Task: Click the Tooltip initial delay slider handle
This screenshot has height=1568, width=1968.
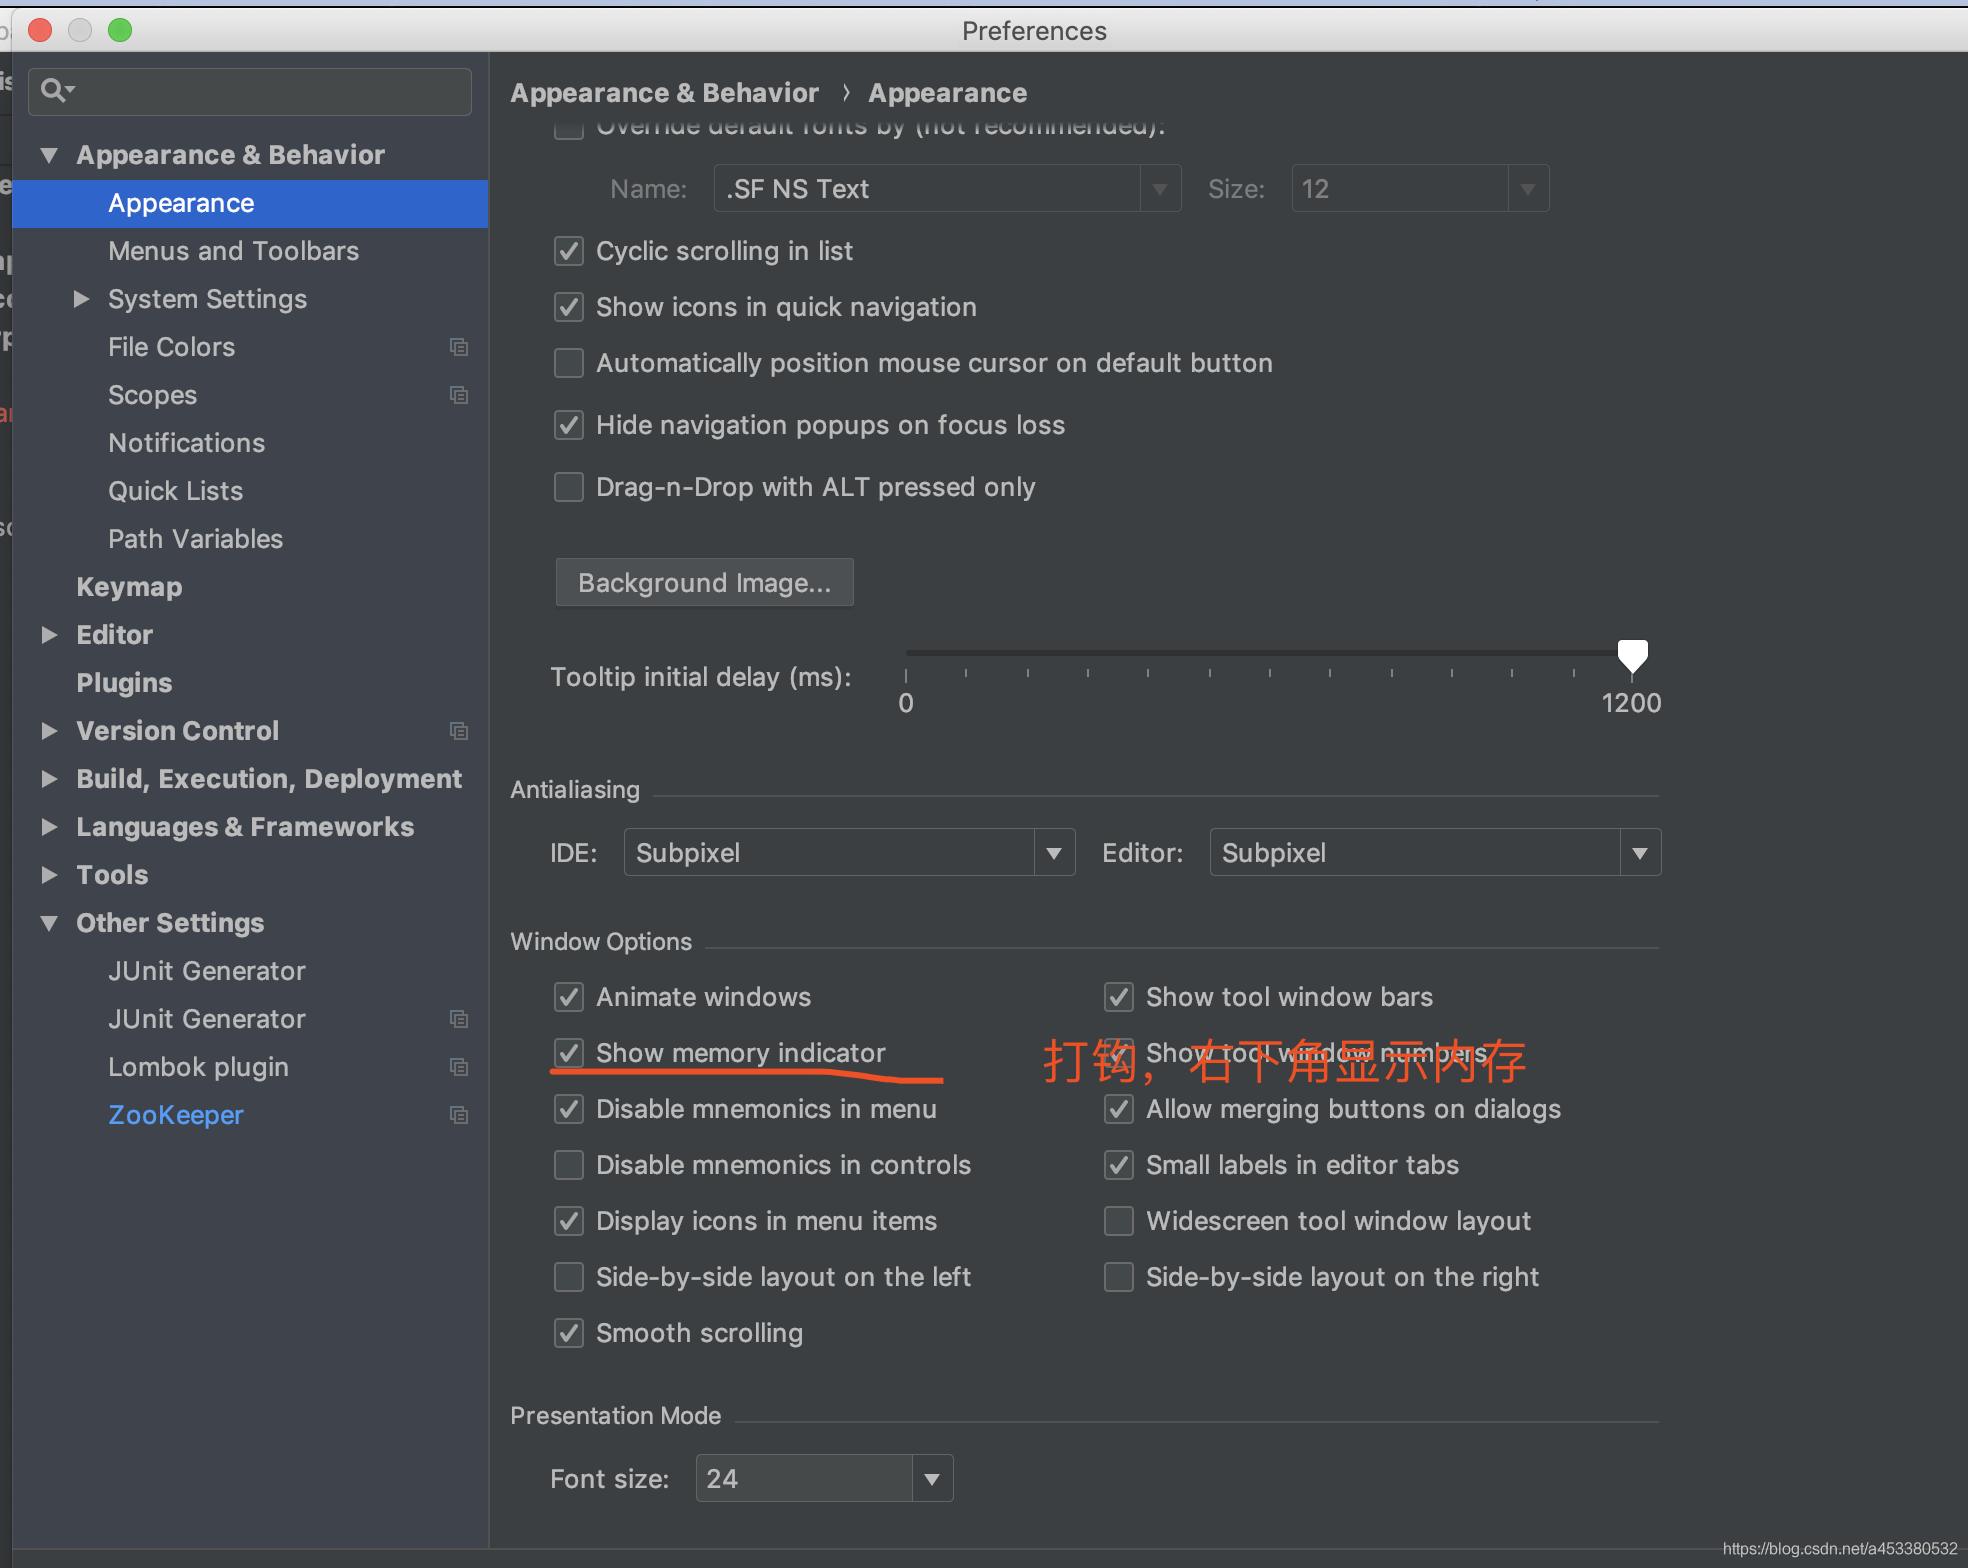Action: (1632, 656)
